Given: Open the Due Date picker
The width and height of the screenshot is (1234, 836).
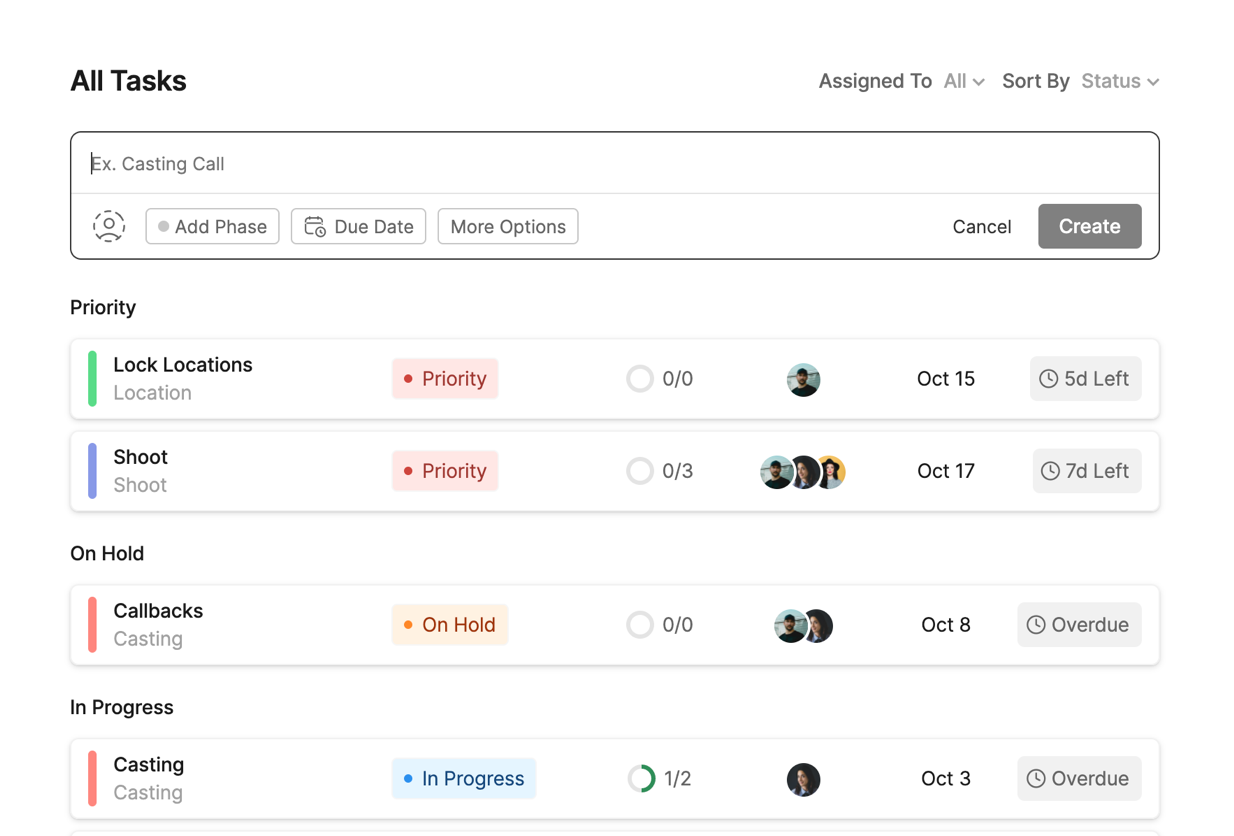Looking at the screenshot, I should click(358, 226).
